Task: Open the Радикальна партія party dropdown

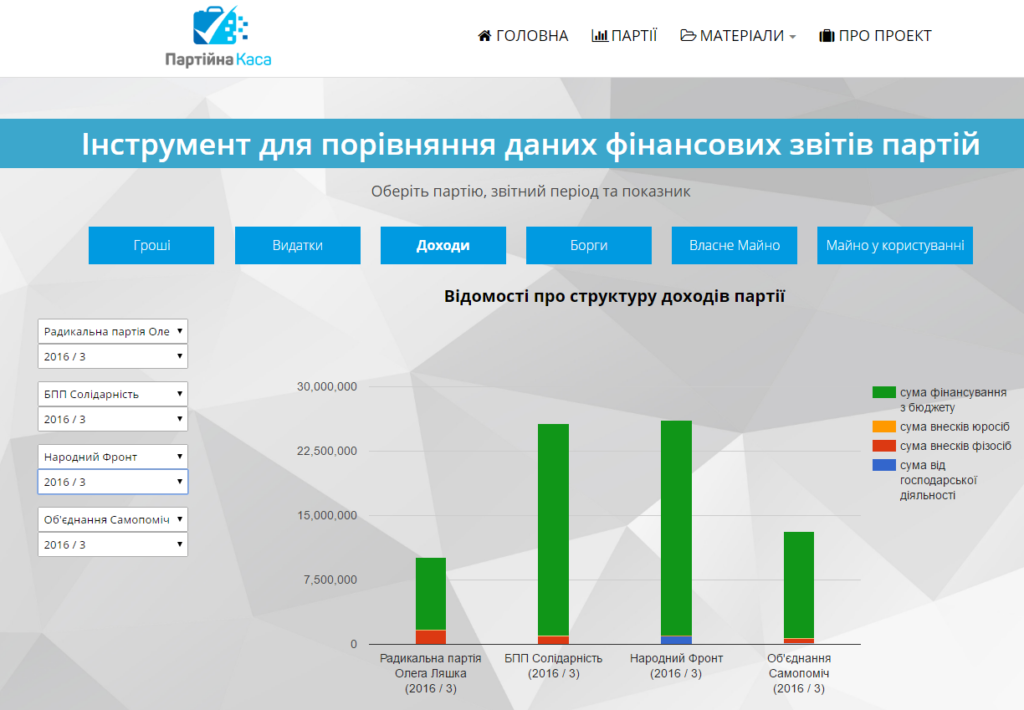Action: pyautogui.click(x=113, y=331)
